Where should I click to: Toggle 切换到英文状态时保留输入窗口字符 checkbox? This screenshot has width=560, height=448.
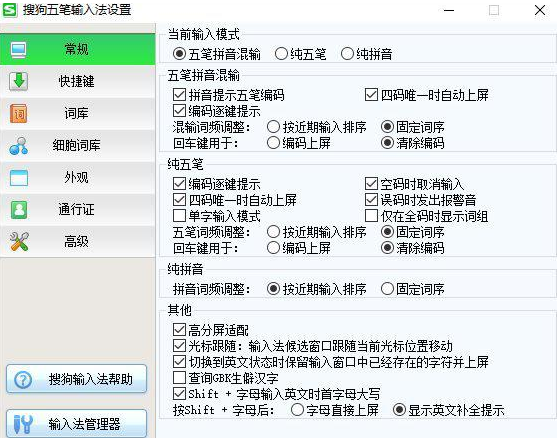click(x=179, y=362)
